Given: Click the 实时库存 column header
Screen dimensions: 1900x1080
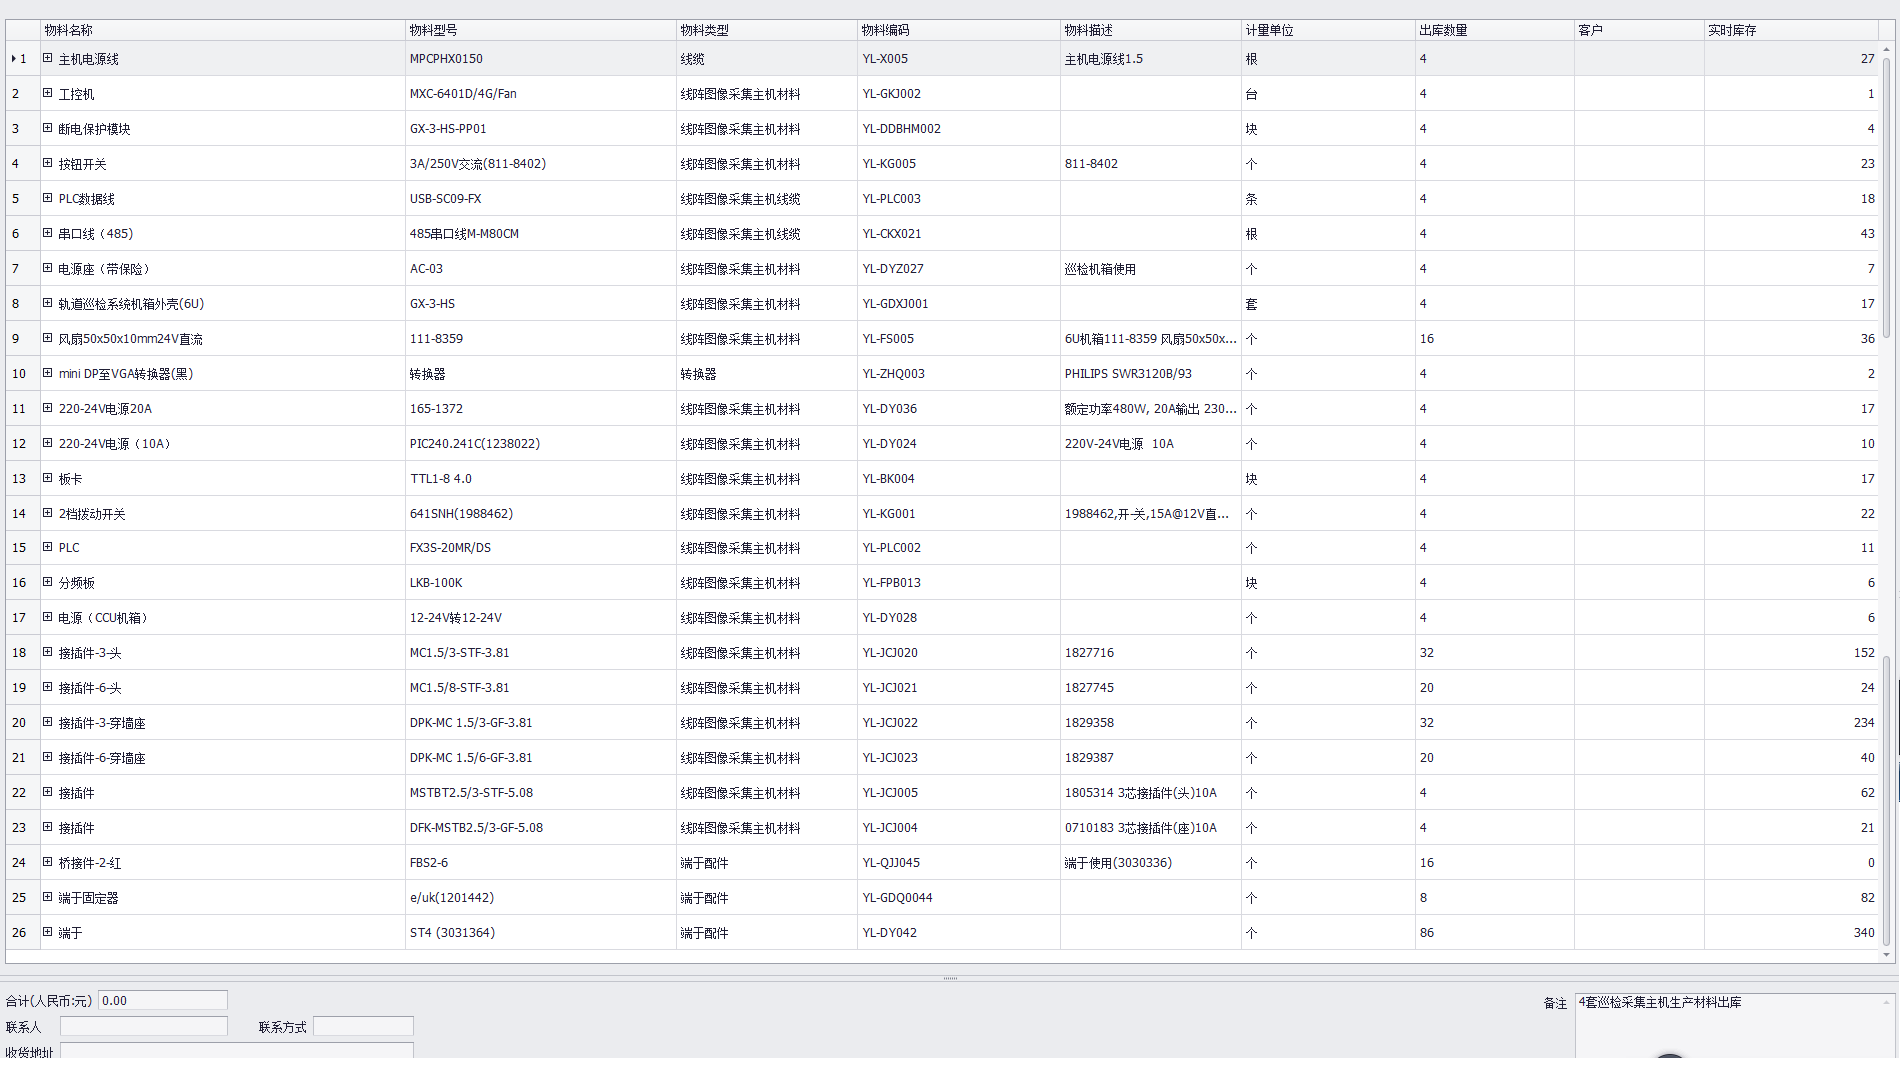Looking at the screenshot, I should pos(1790,30).
